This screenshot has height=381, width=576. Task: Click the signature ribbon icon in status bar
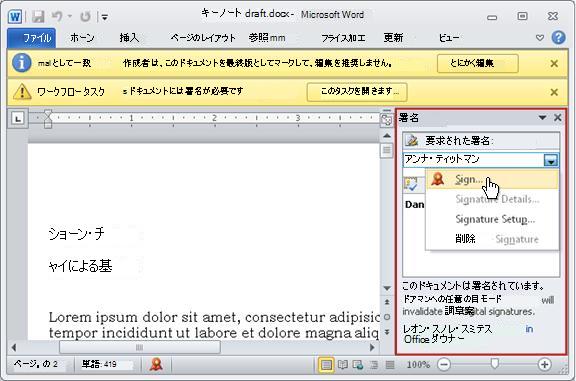156,364
